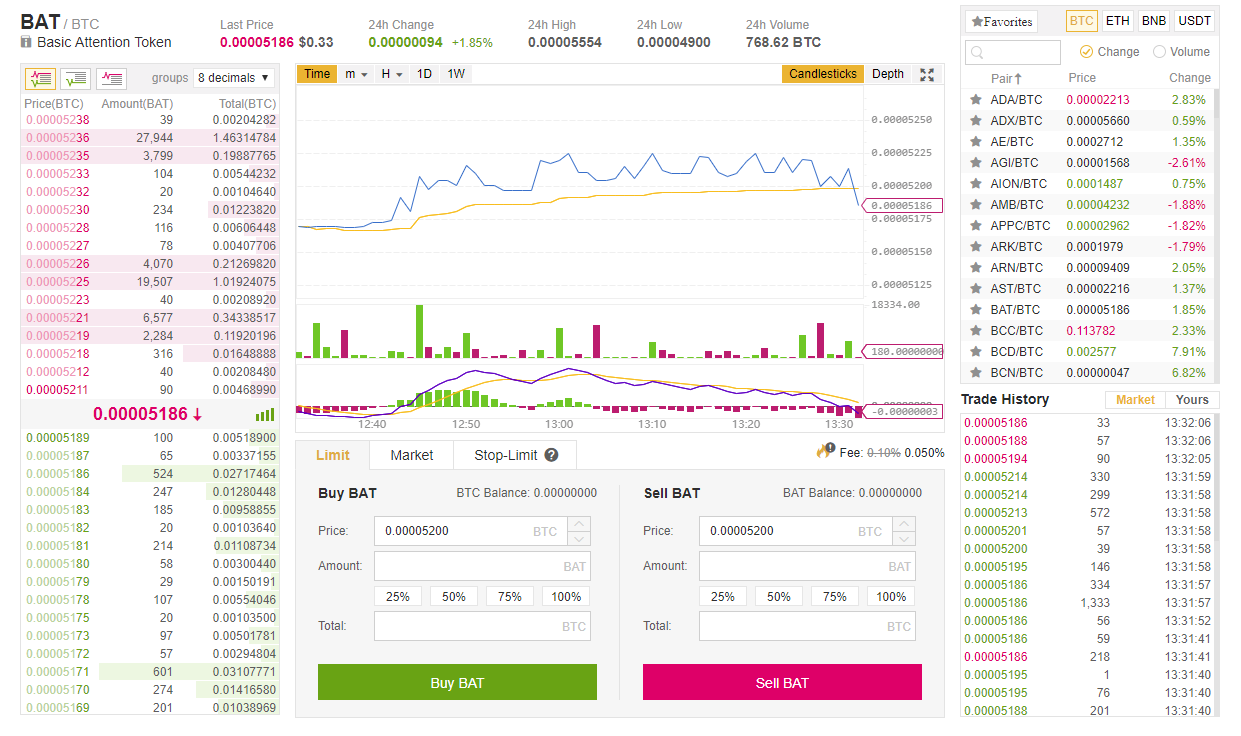Switch to the Stop-Limit order tab
Image resolution: width=1241 pixels, height=736 pixels.
pyautogui.click(x=515, y=455)
